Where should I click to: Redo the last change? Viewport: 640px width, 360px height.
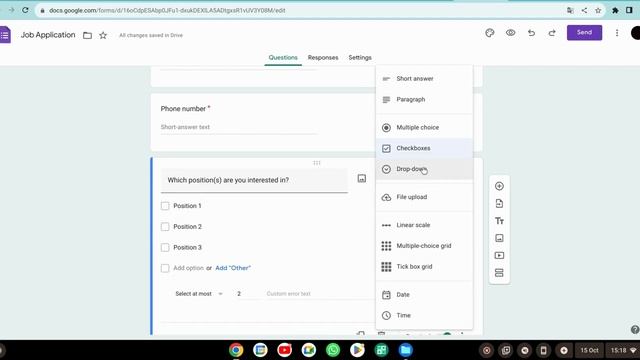click(552, 33)
